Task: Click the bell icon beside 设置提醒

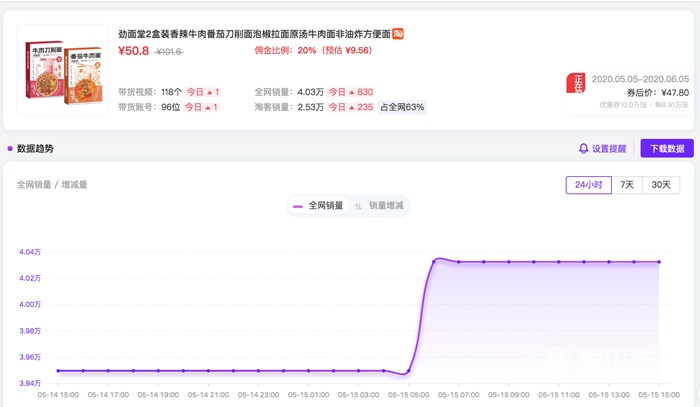Action: coord(584,148)
